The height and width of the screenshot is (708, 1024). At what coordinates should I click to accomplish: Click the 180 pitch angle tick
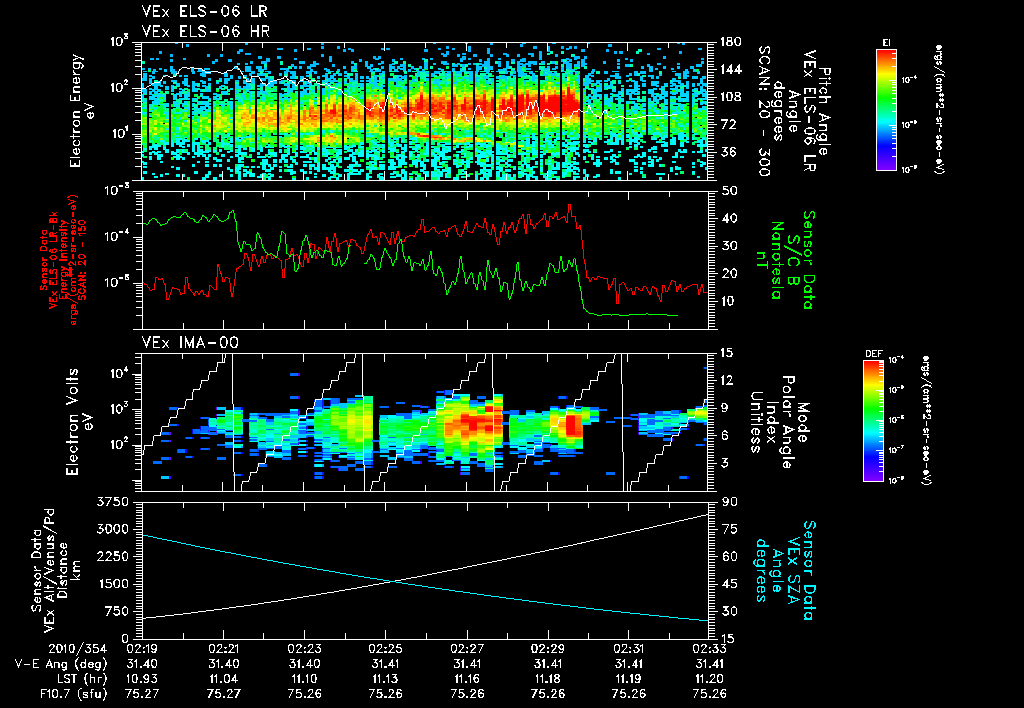pyautogui.click(x=731, y=42)
